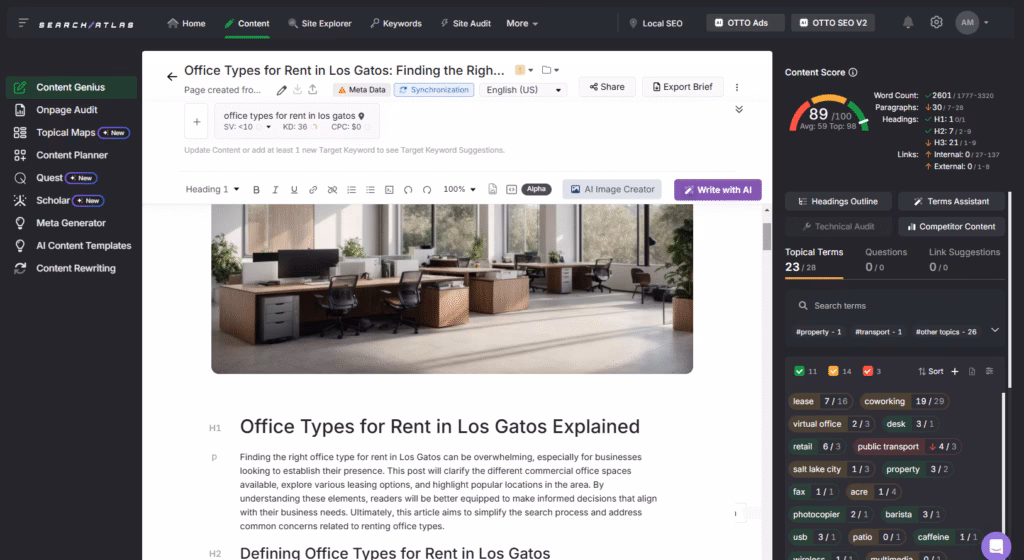Click the Write with AI button
Image resolution: width=1024 pixels, height=560 pixels.
(x=717, y=189)
